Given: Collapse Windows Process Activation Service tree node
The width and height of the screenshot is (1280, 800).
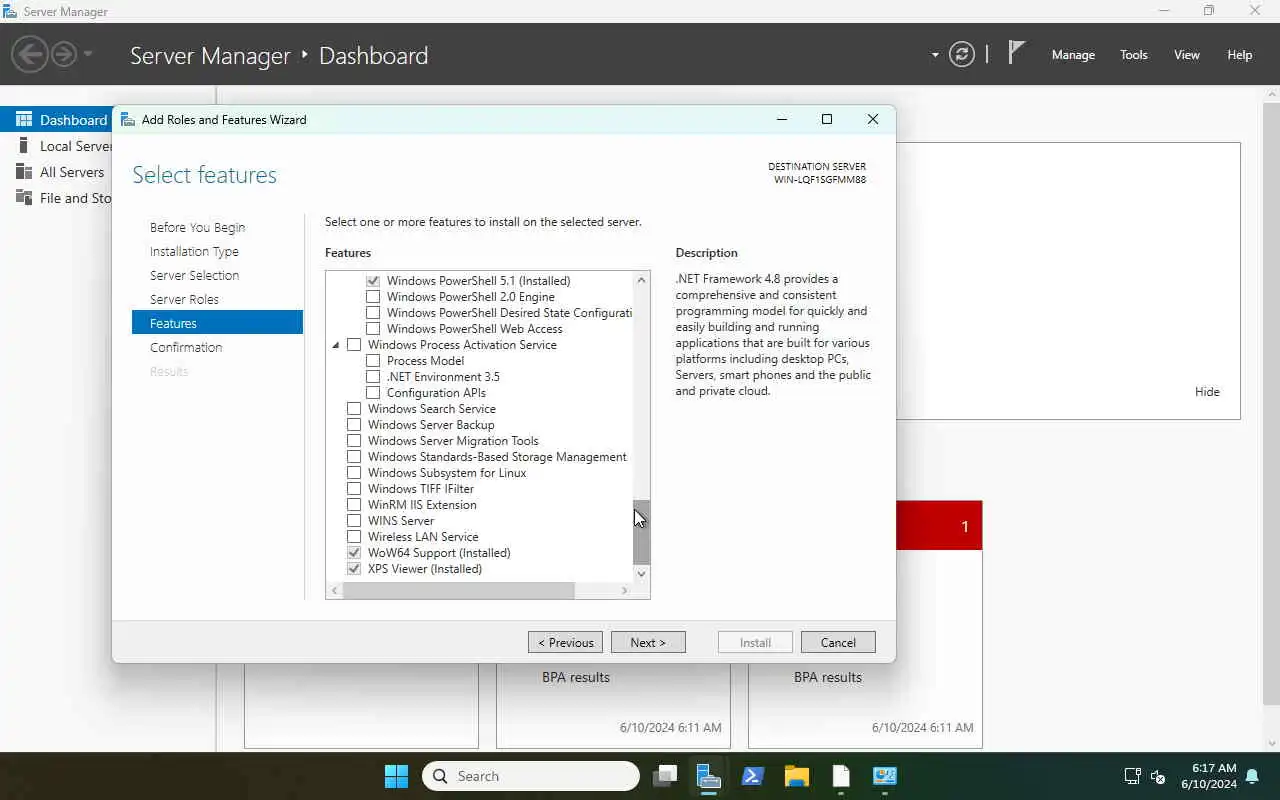Looking at the screenshot, I should click(336, 345).
